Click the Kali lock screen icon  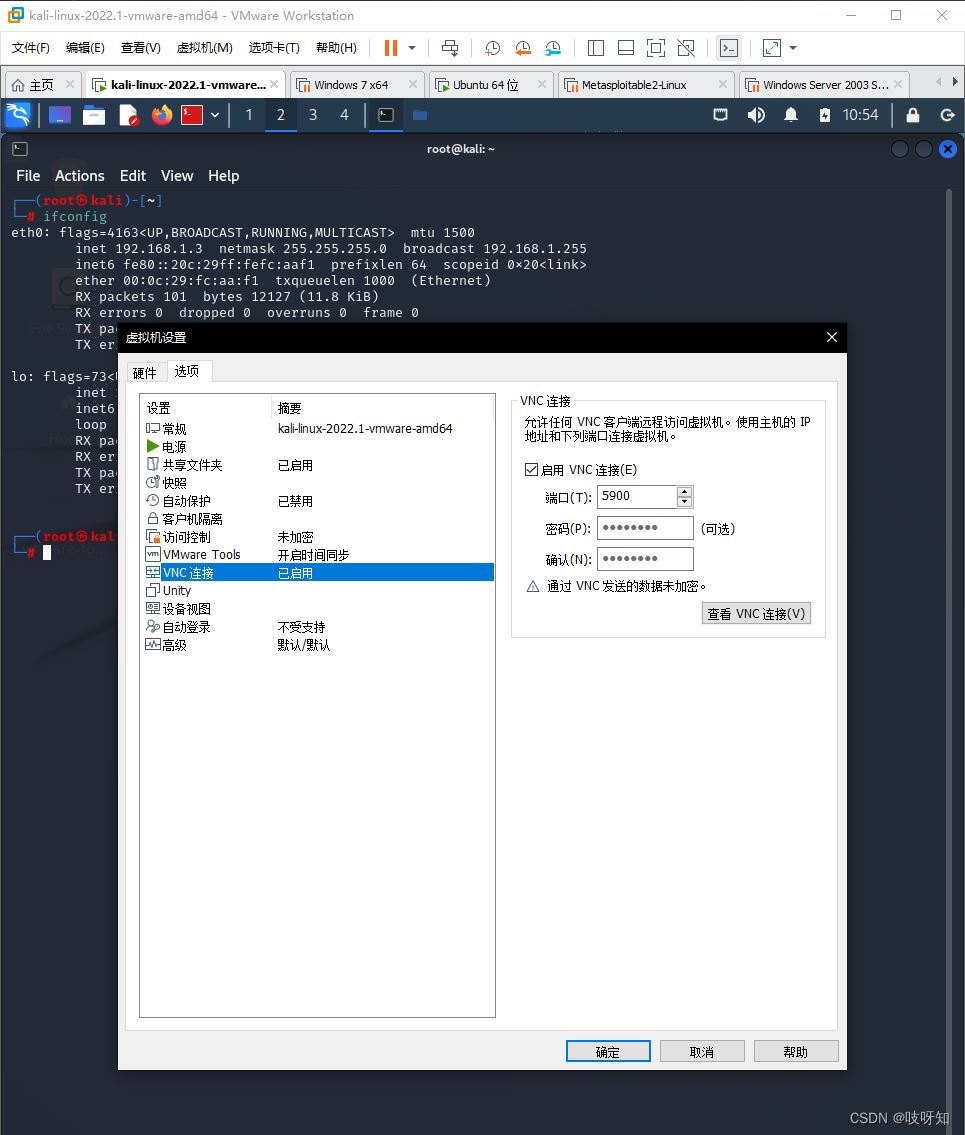tap(913, 115)
